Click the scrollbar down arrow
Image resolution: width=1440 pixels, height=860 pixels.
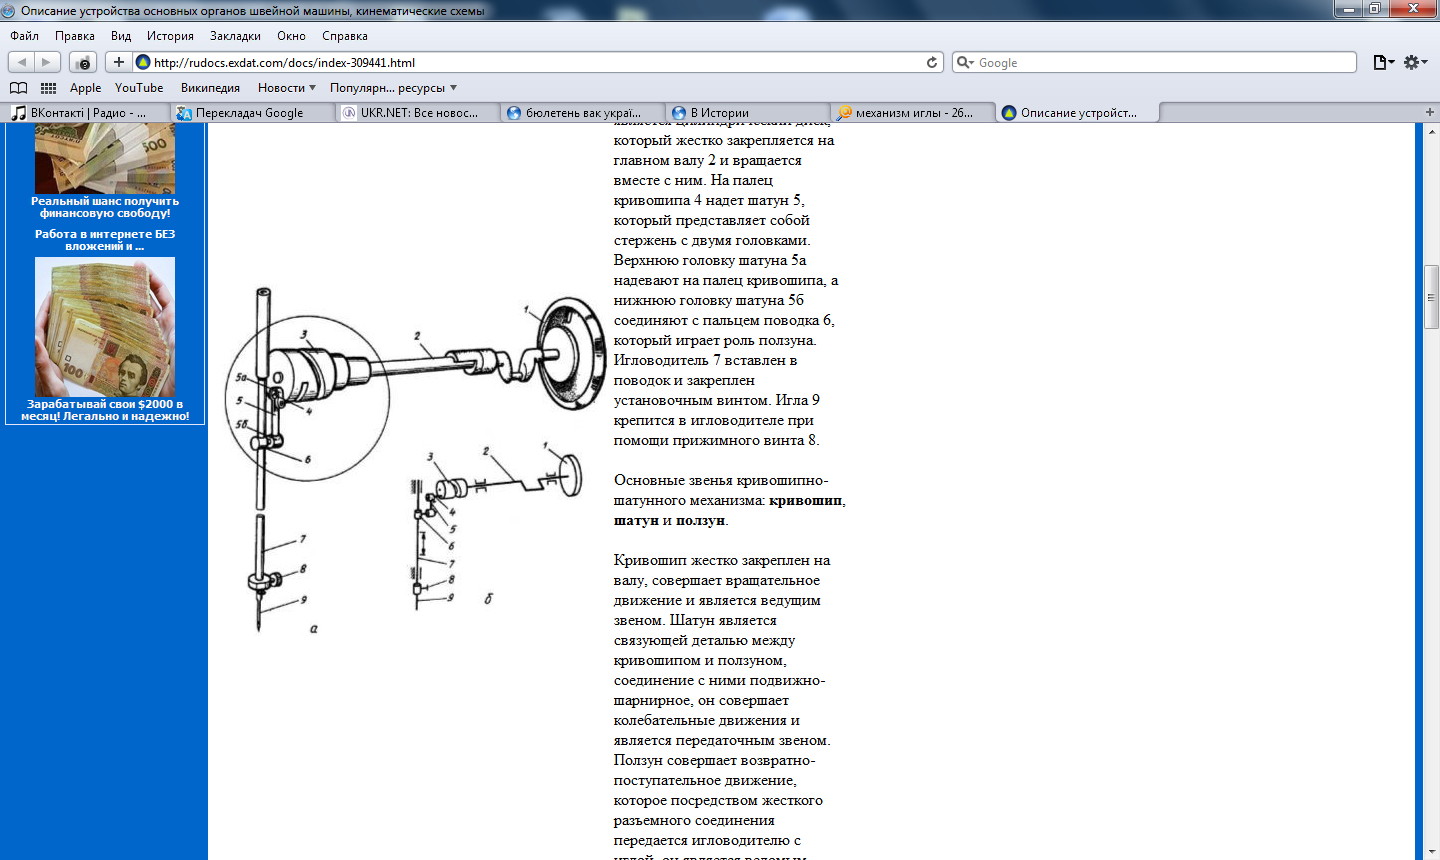pos(1431,852)
